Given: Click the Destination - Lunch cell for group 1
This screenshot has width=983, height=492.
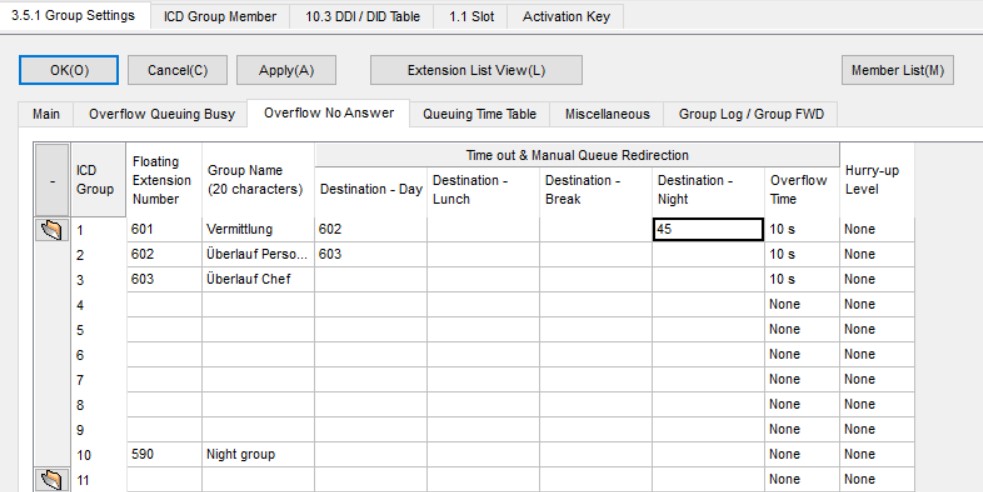Looking at the screenshot, I should coord(483,229).
